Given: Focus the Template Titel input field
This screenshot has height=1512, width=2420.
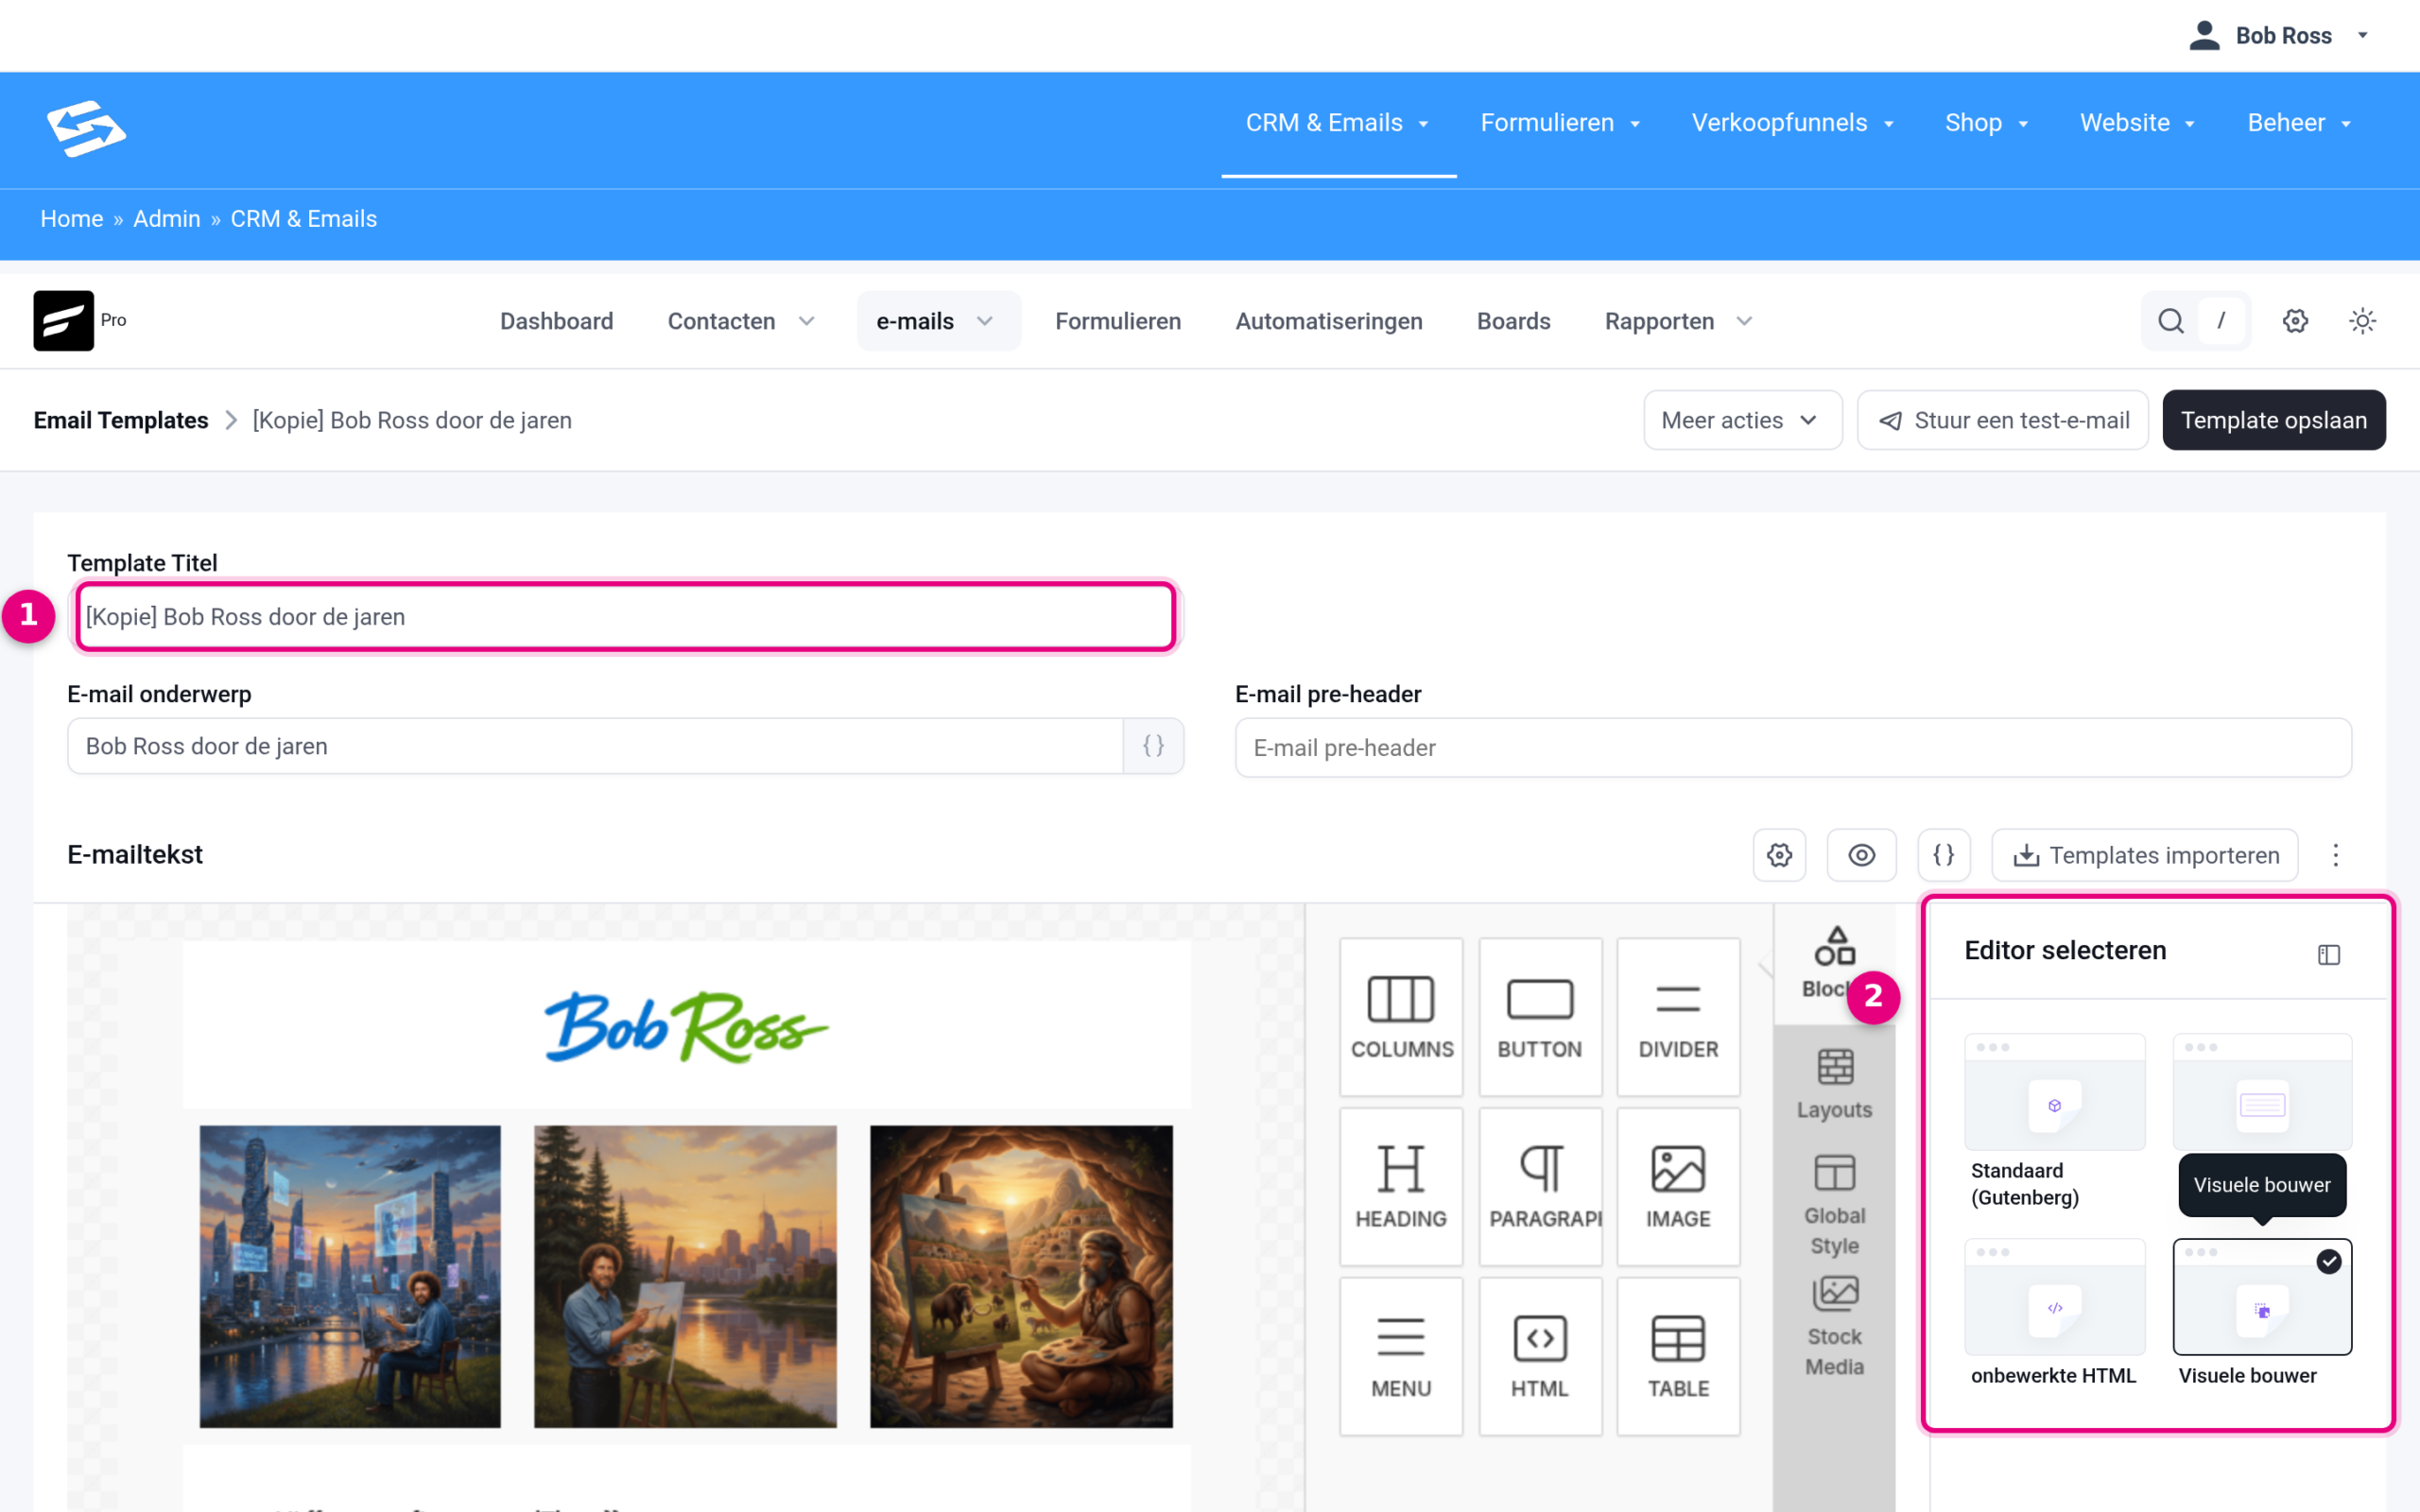Looking at the screenshot, I should [625, 617].
